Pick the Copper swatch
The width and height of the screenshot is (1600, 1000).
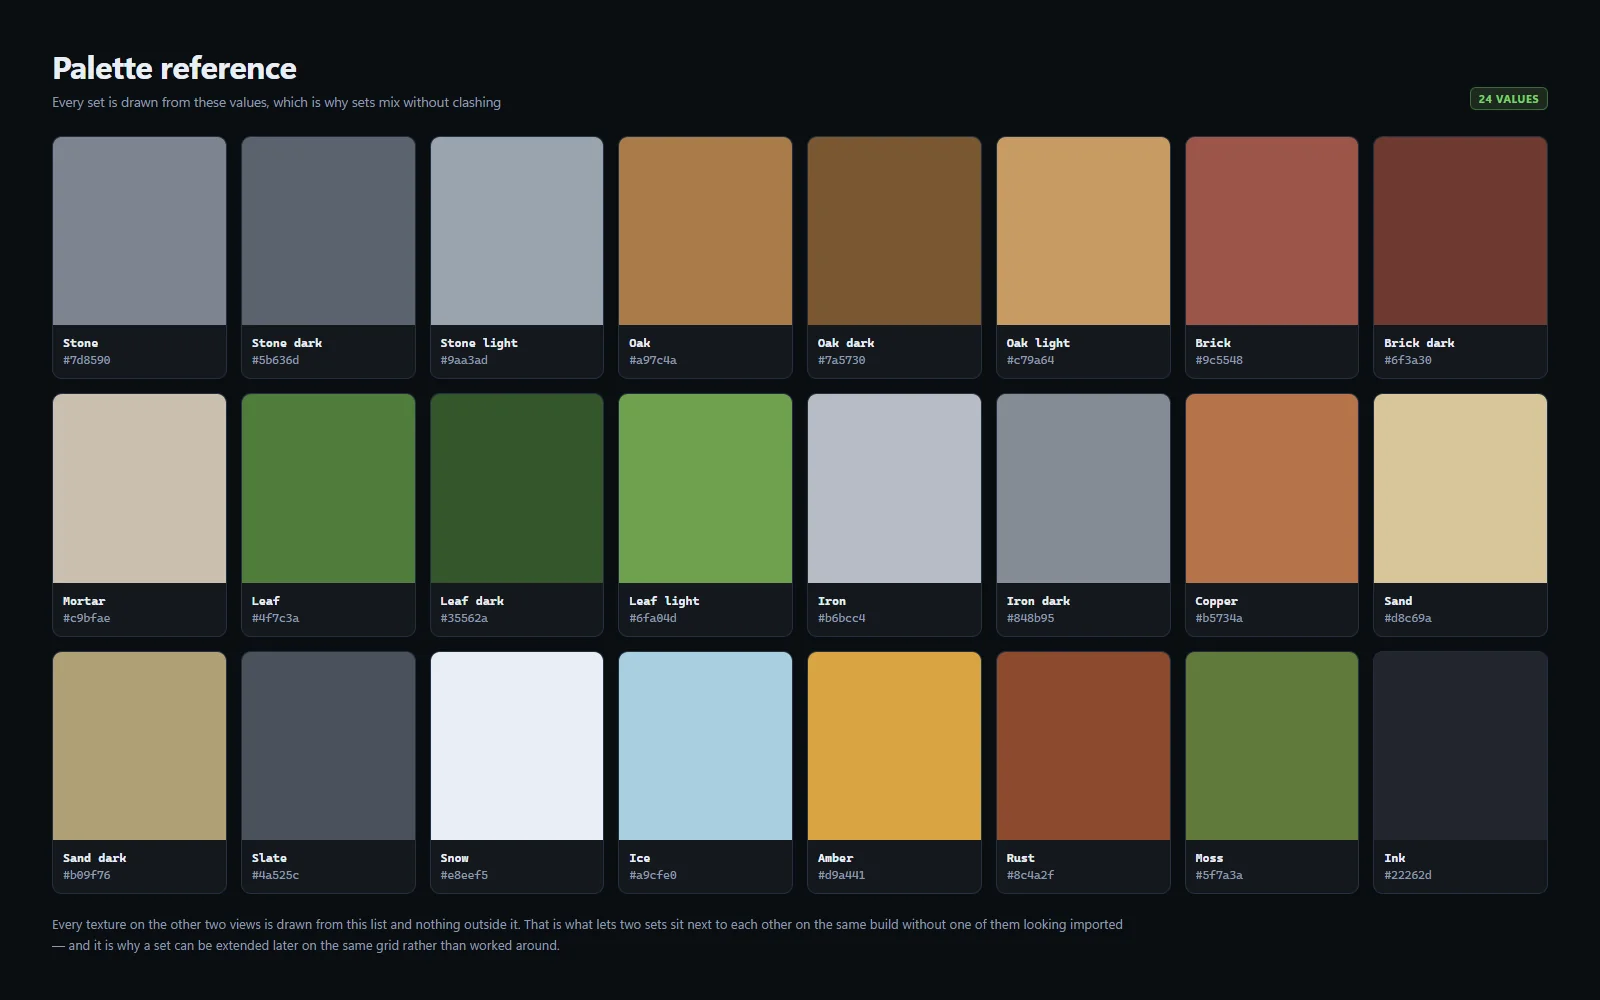[1272, 488]
